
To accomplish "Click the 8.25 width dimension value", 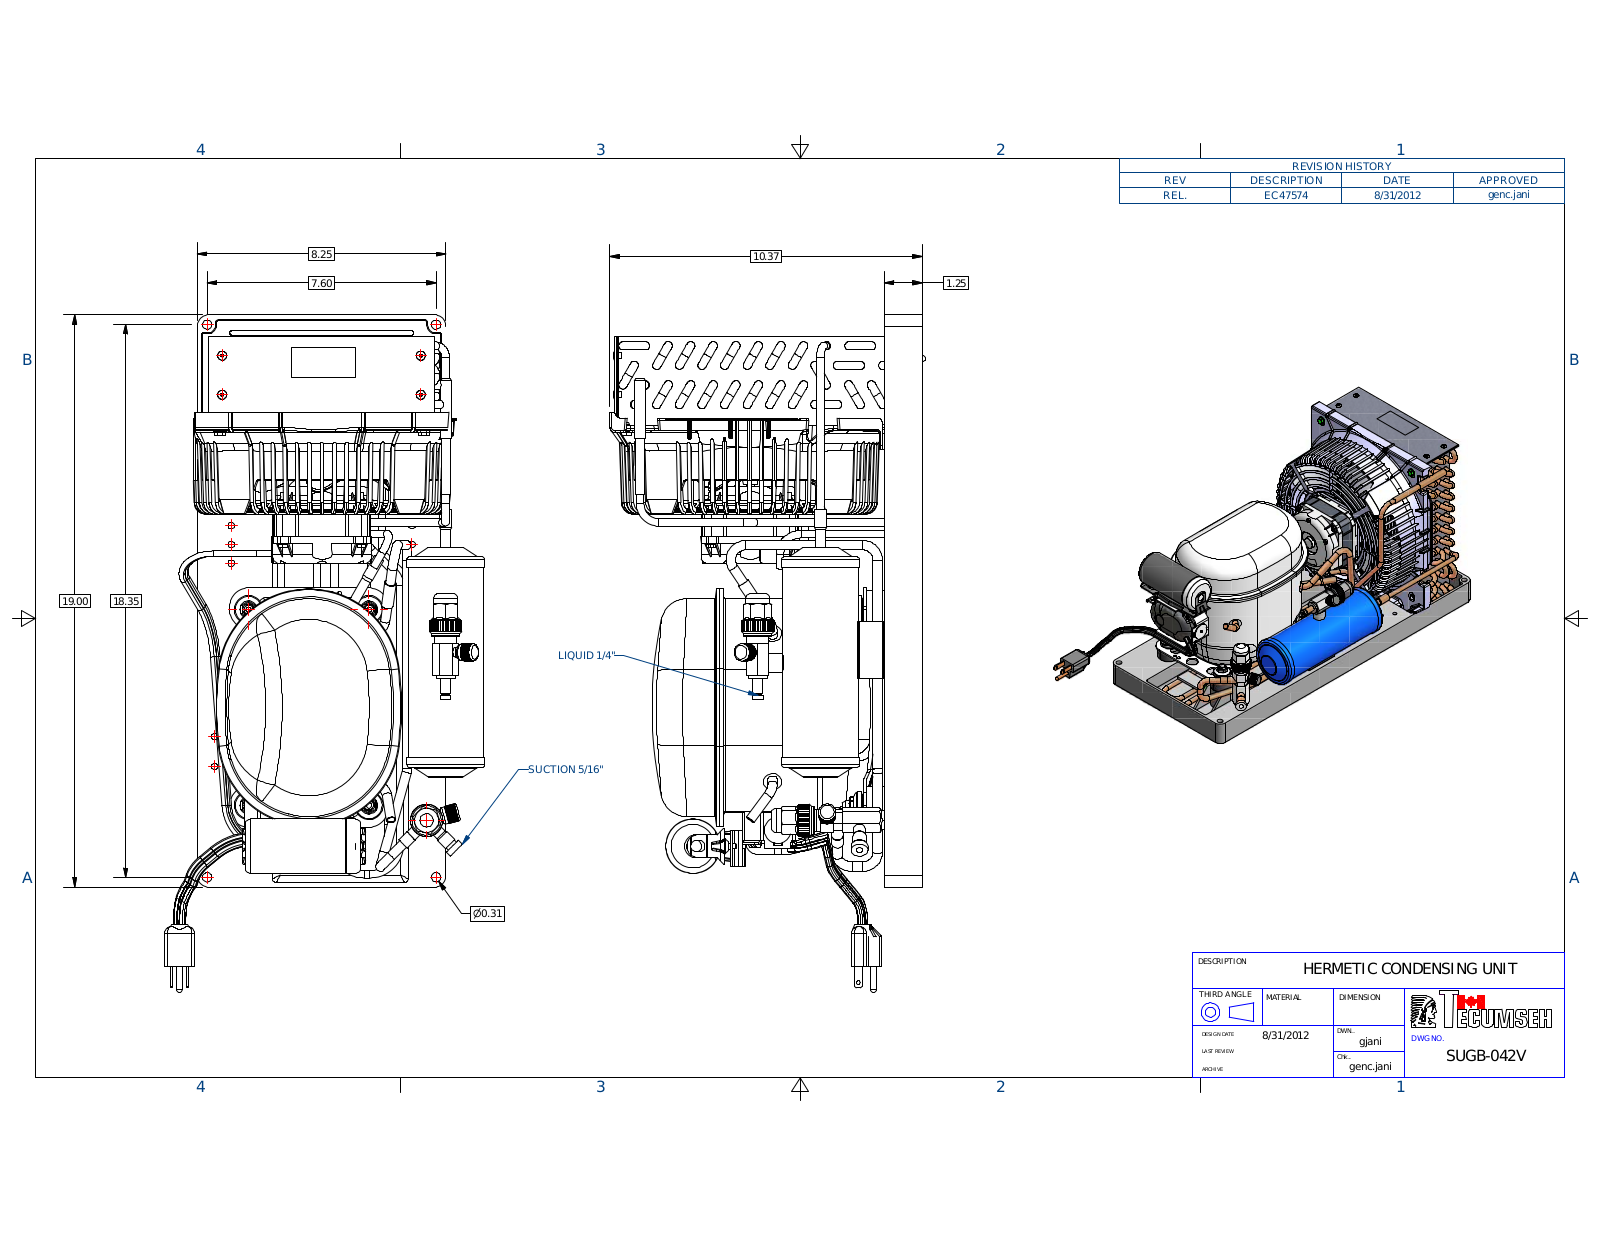I will (321, 254).
